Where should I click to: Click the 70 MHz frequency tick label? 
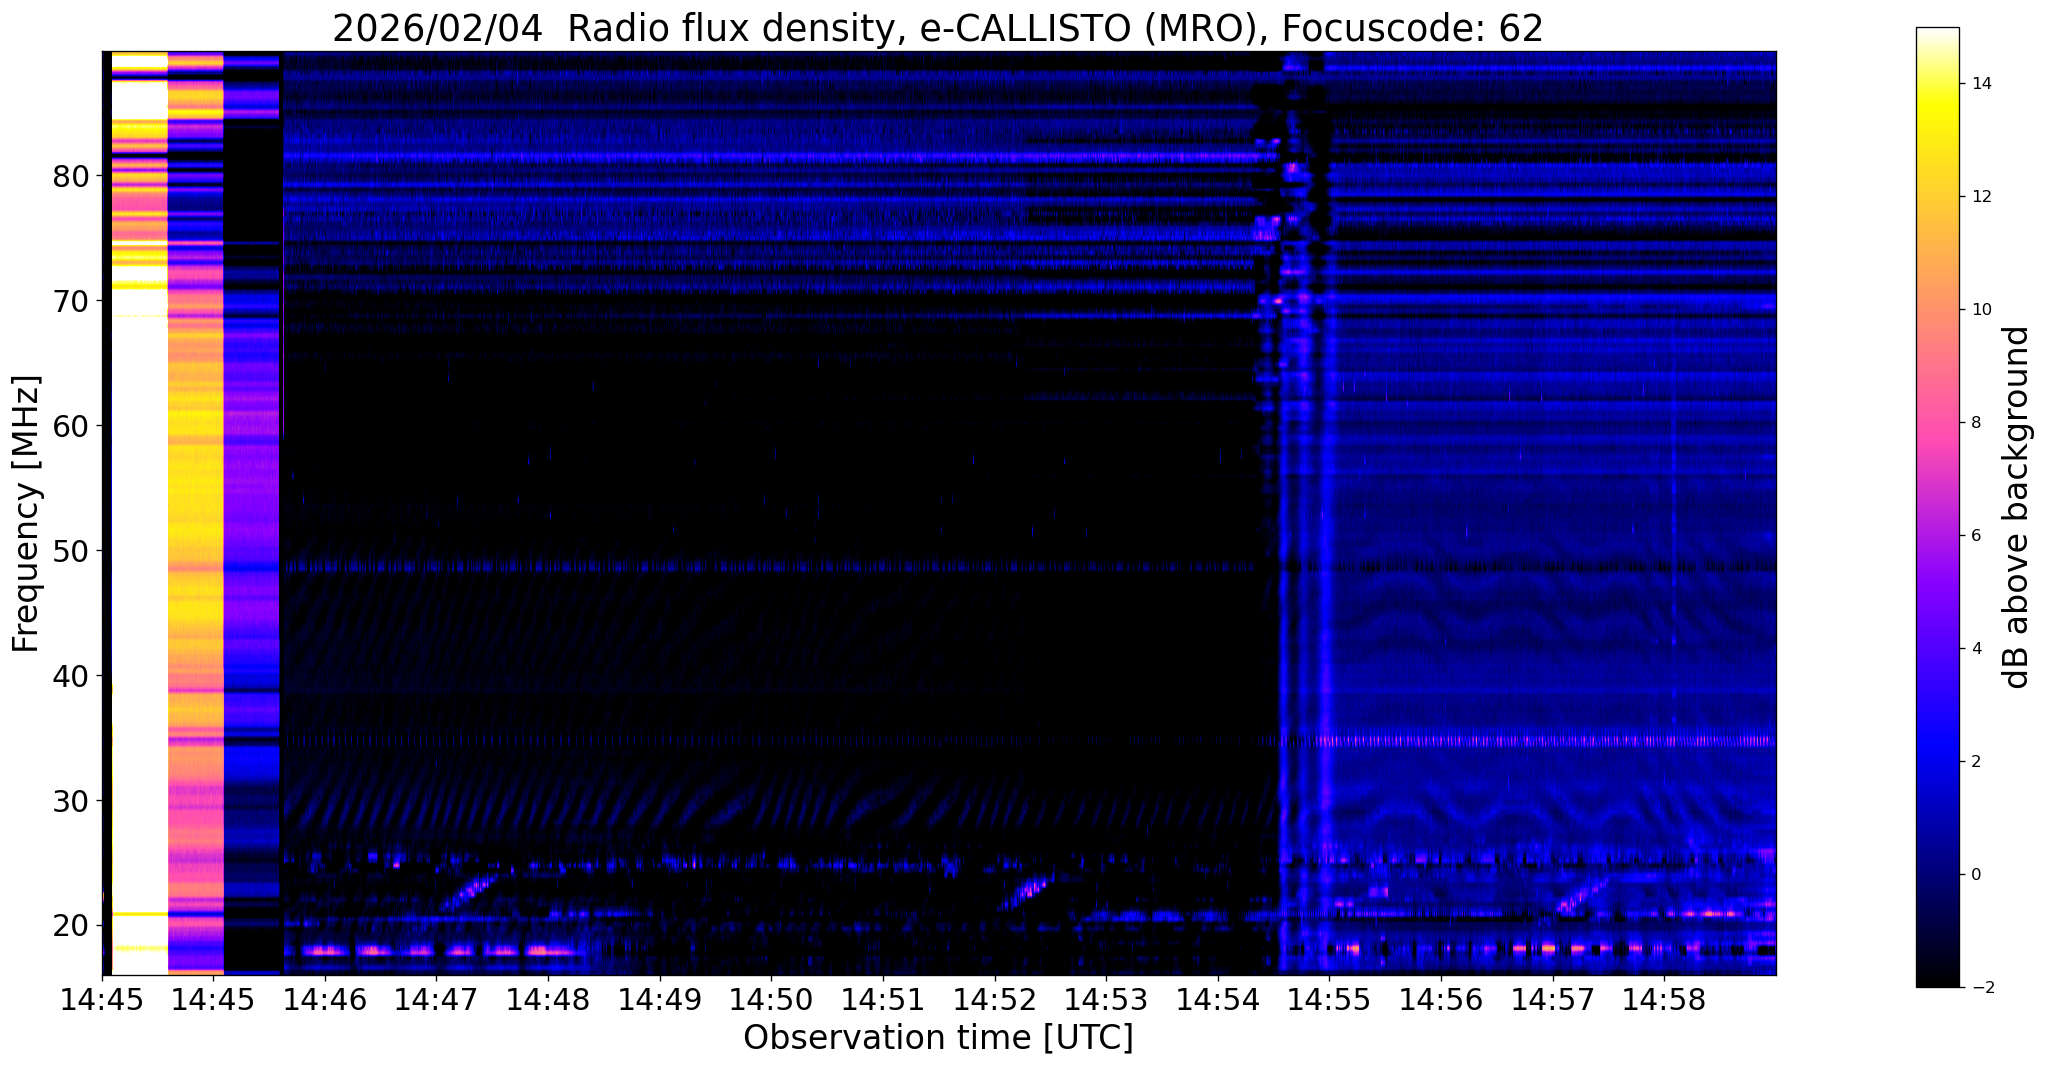(x=70, y=301)
